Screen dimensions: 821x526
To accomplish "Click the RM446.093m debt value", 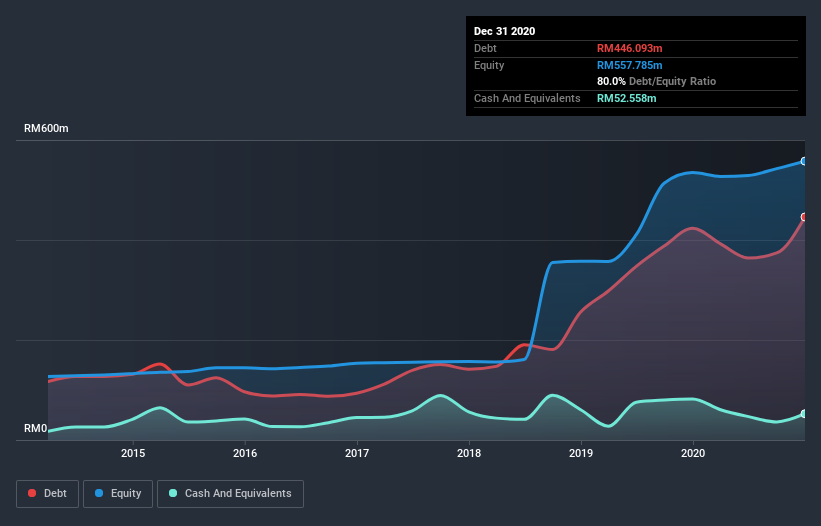I will [629, 49].
